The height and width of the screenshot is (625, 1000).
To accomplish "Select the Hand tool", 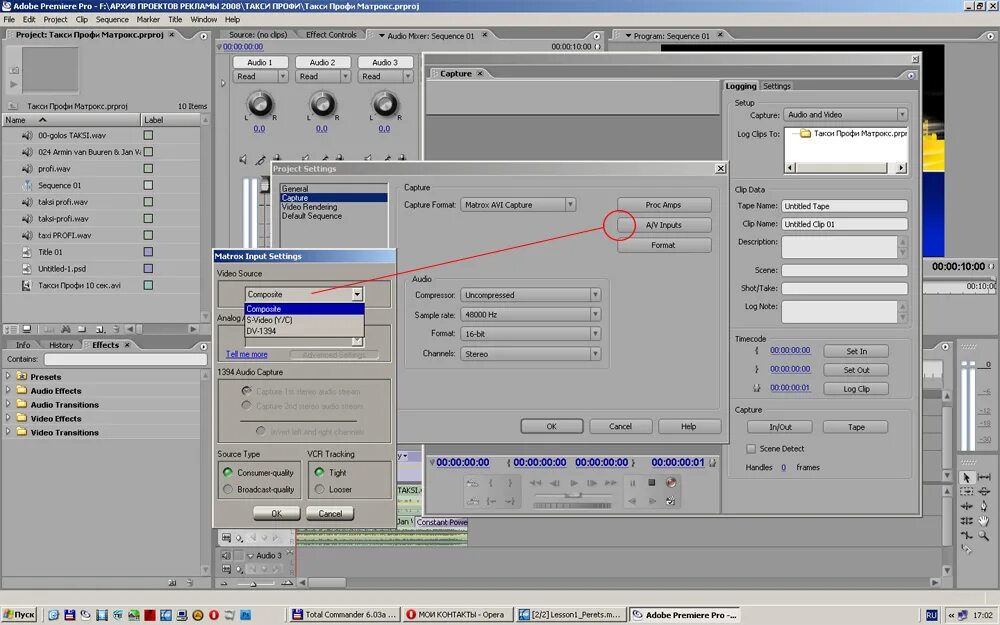I will 984,521.
